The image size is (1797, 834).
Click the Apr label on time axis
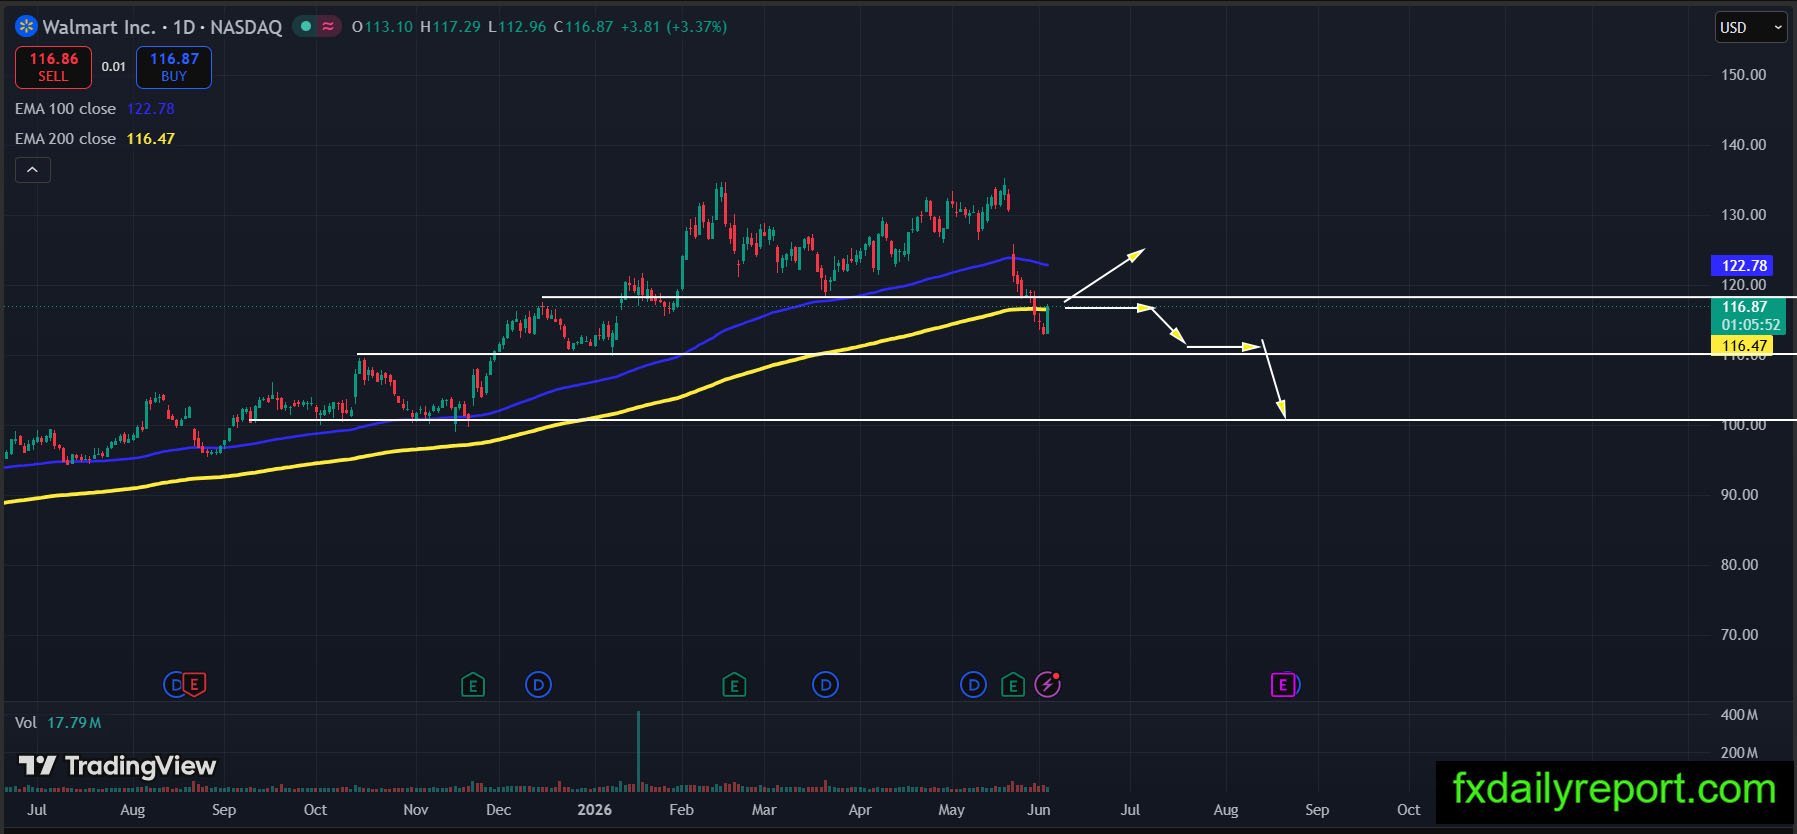pyautogui.click(x=860, y=810)
